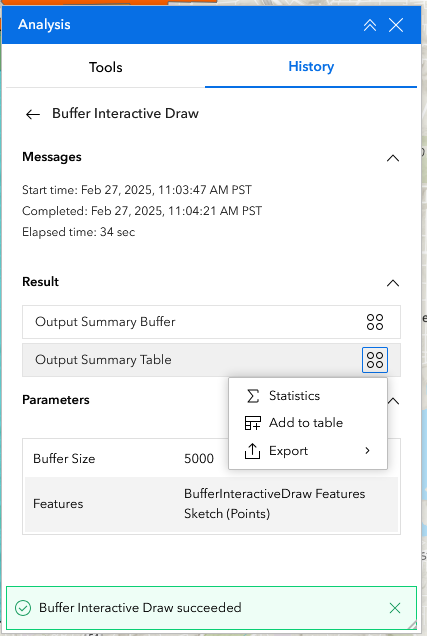Select the Output Summary Buffer result row
427x636 pixels.
(x=211, y=322)
